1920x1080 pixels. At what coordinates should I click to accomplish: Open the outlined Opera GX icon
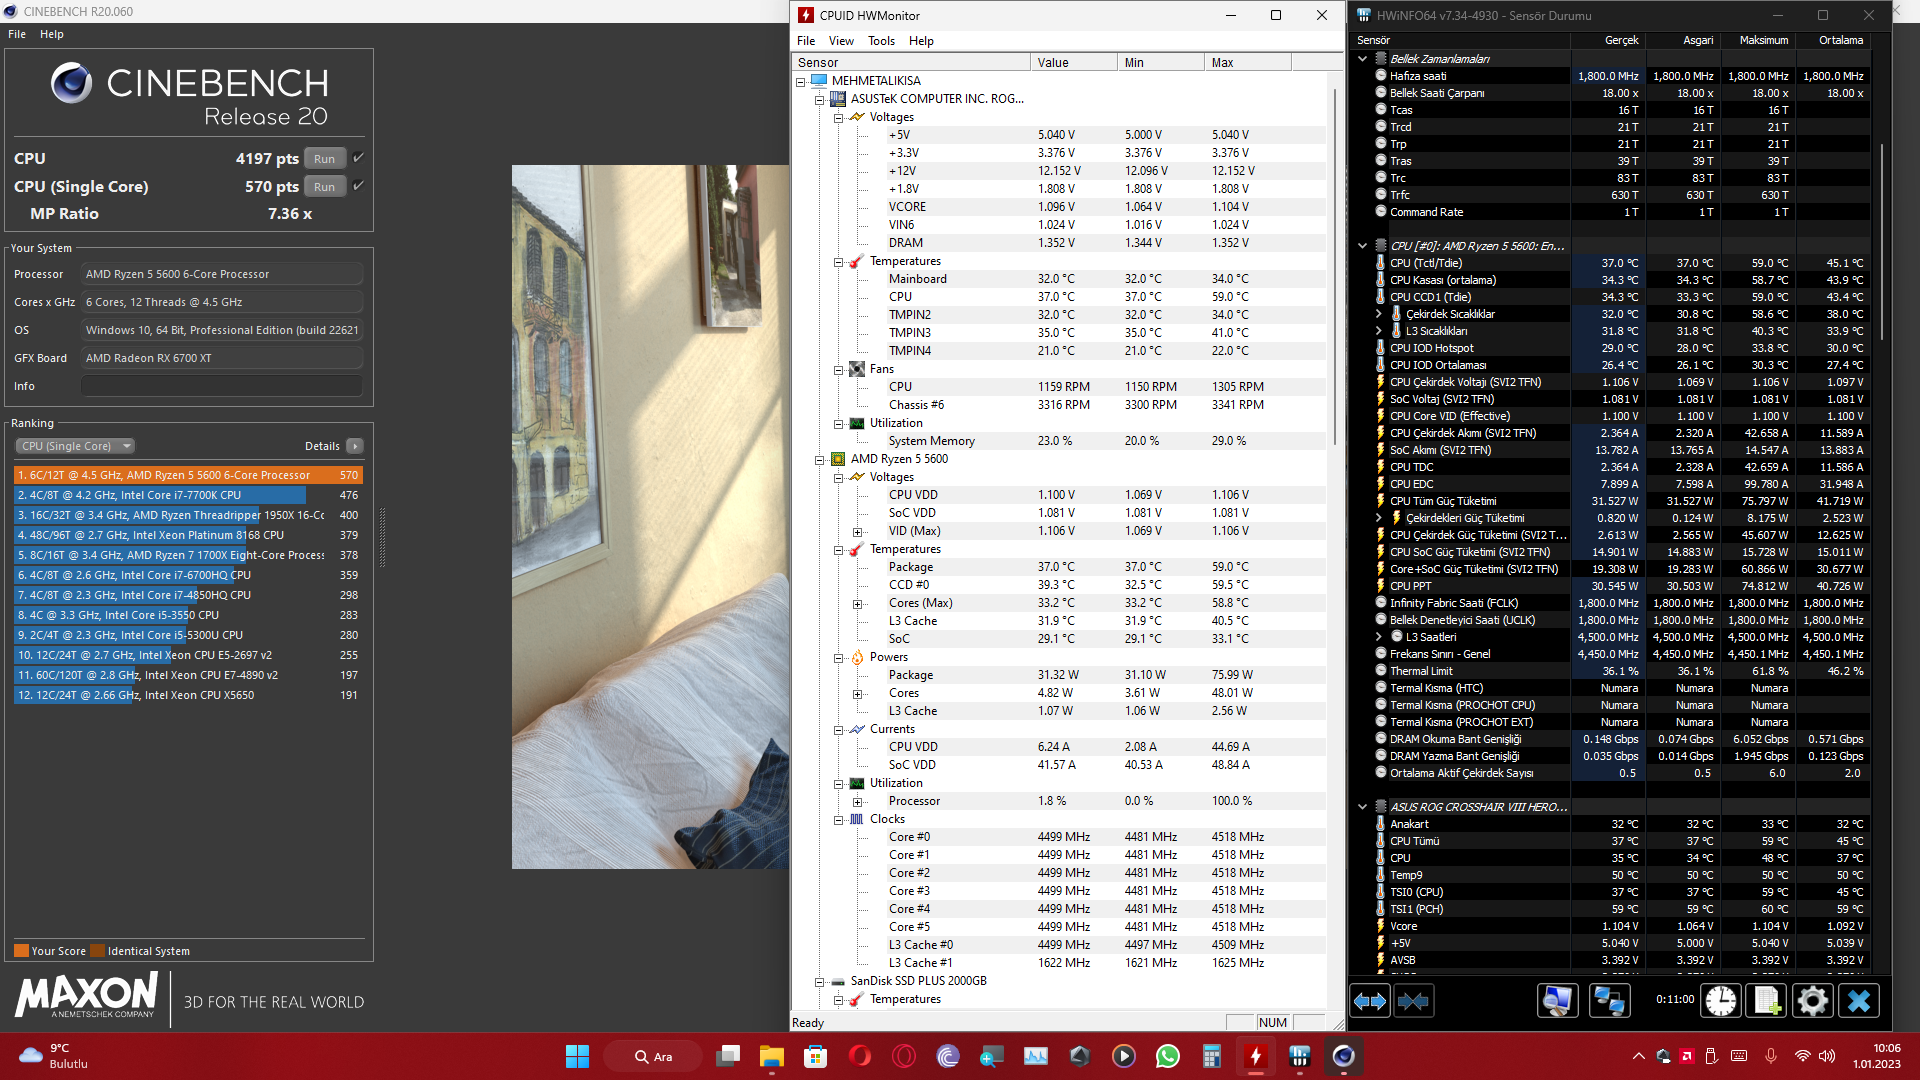coord(903,1056)
